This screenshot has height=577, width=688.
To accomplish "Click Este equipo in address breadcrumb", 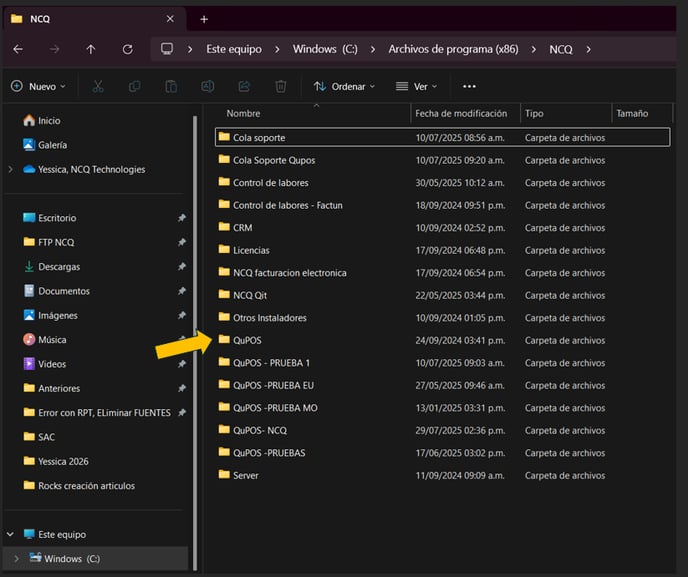I will [x=234, y=49].
